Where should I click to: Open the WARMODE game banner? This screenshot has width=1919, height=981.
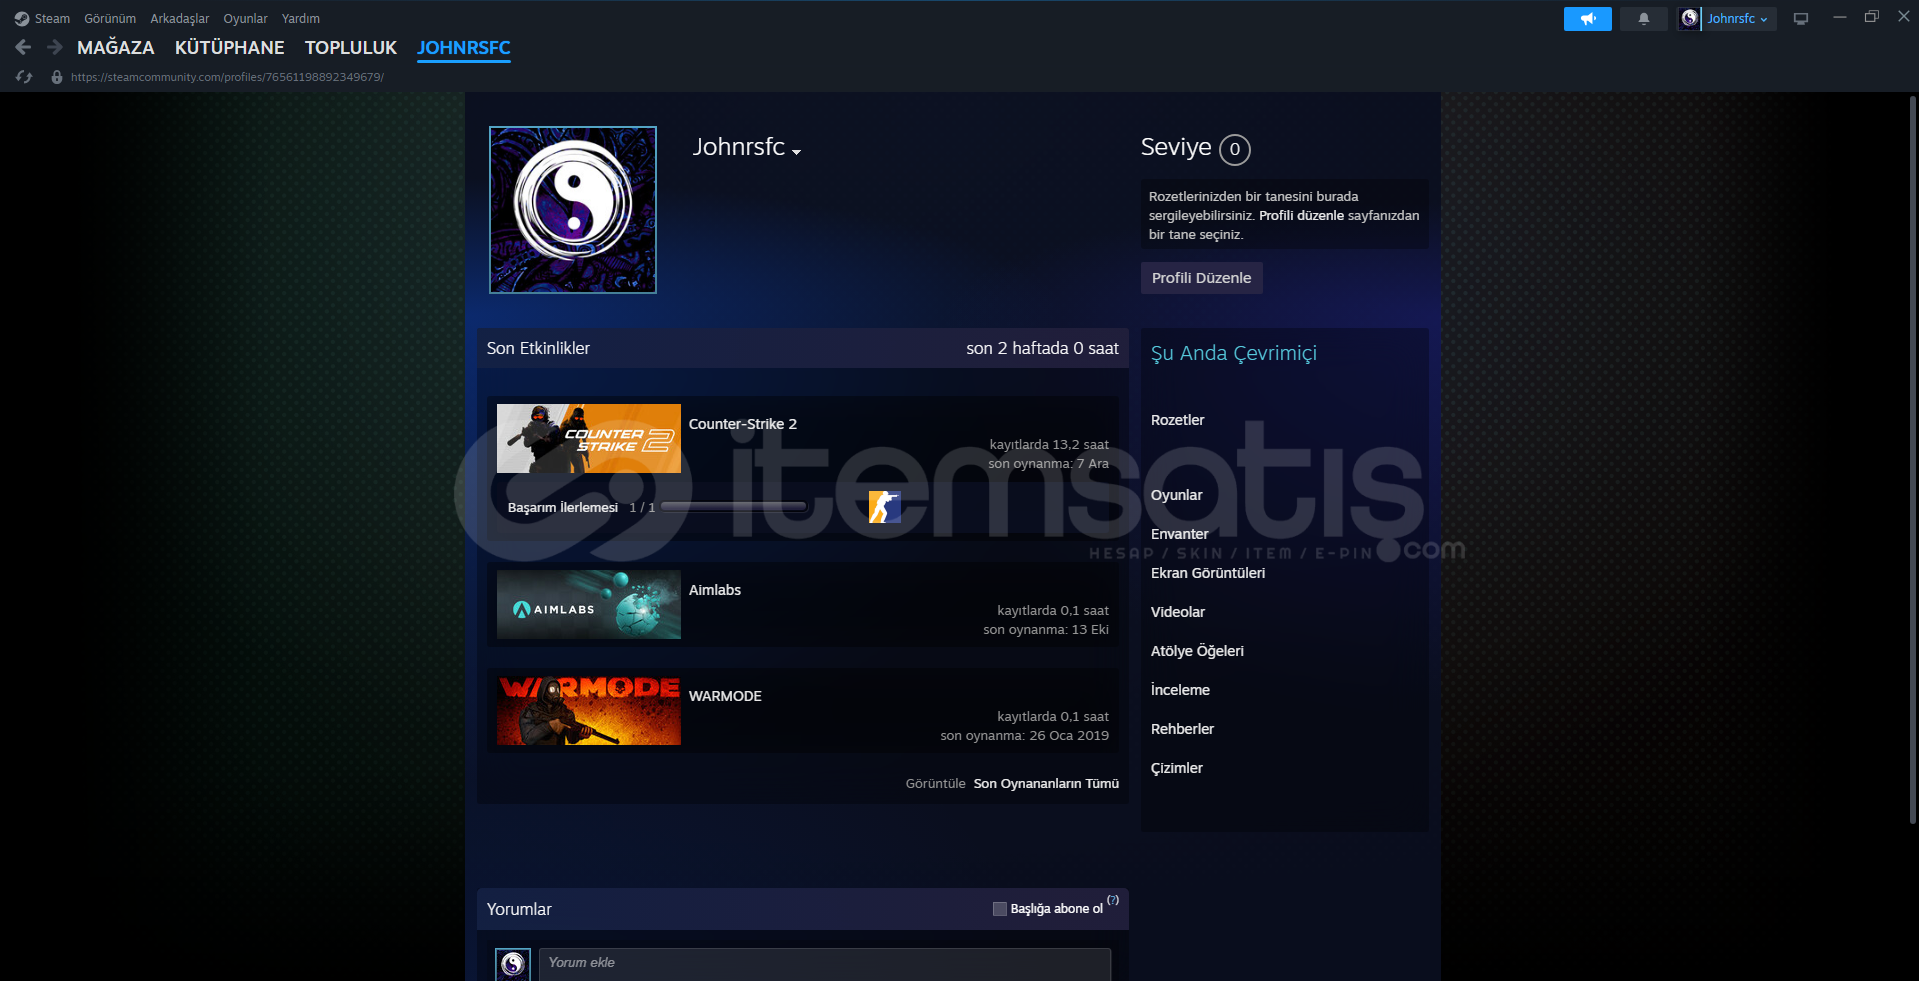(589, 710)
